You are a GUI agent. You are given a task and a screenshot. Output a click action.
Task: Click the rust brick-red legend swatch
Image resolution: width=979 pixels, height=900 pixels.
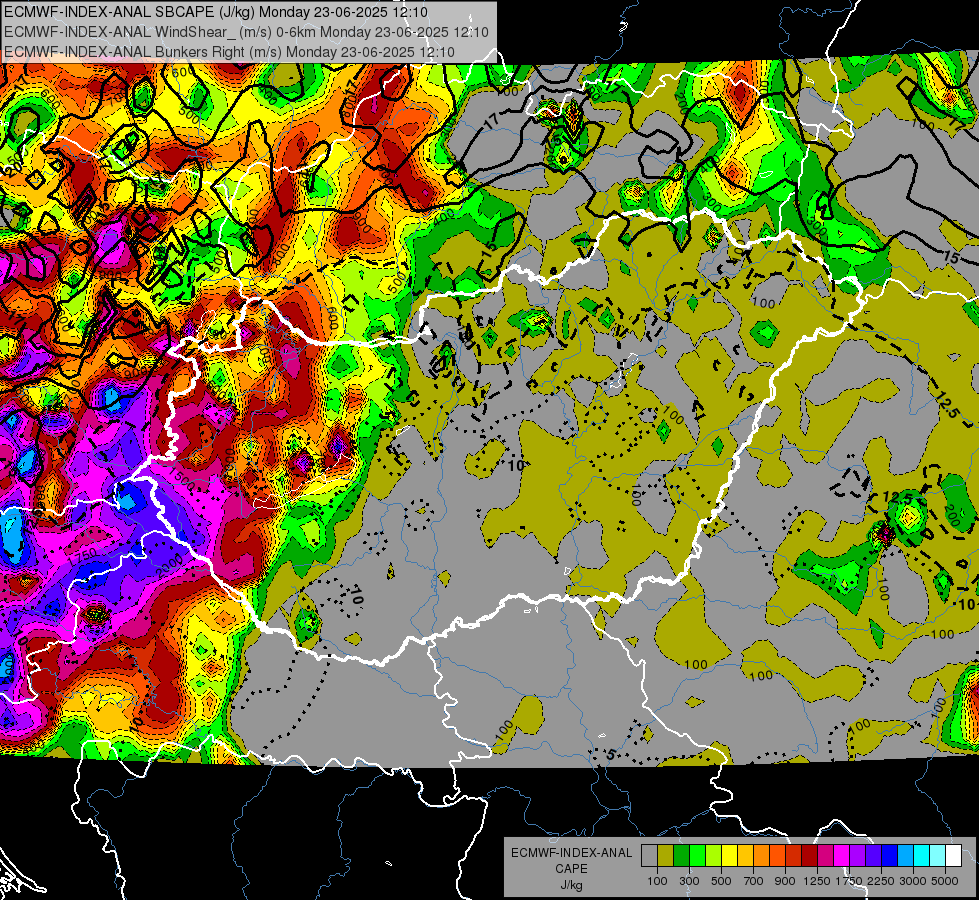tap(794, 856)
